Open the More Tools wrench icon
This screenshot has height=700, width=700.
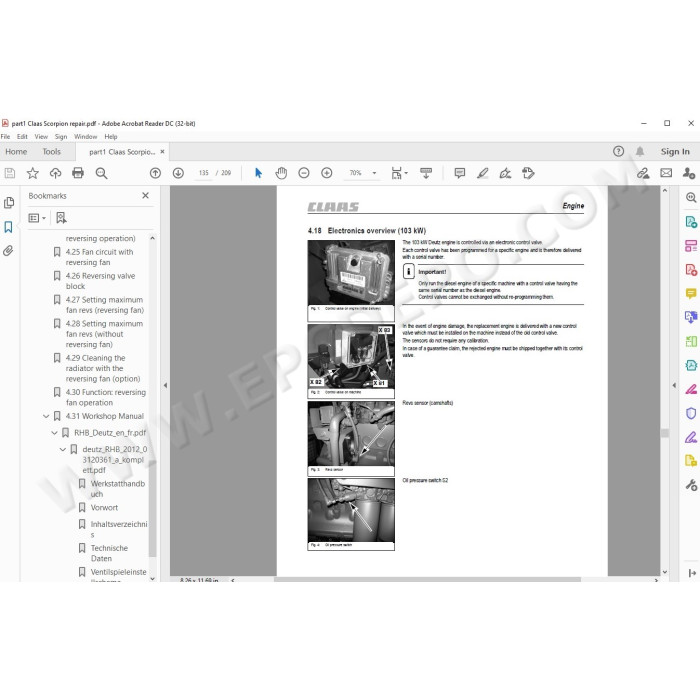[x=691, y=485]
